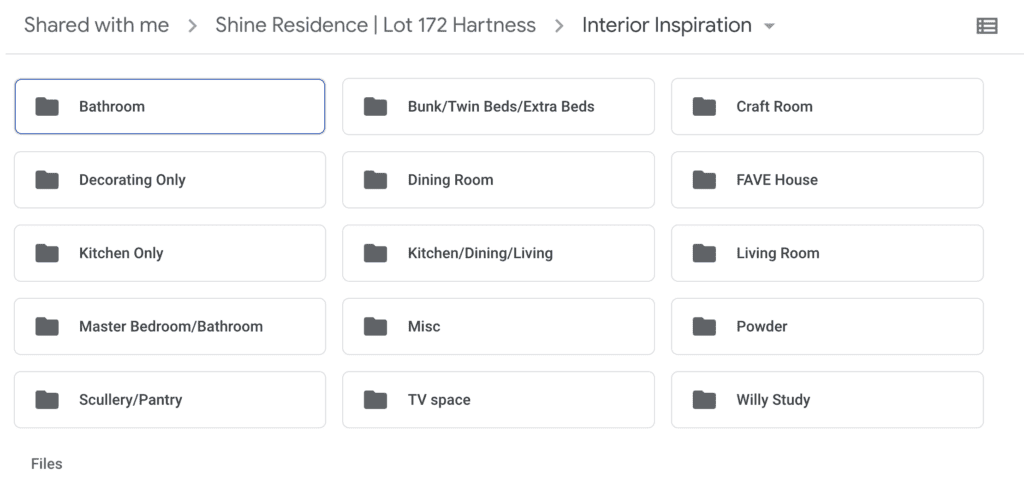The width and height of the screenshot is (1024, 485).
Task: Select the Scullery/Pantry folder
Action: click(x=170, y=400)
